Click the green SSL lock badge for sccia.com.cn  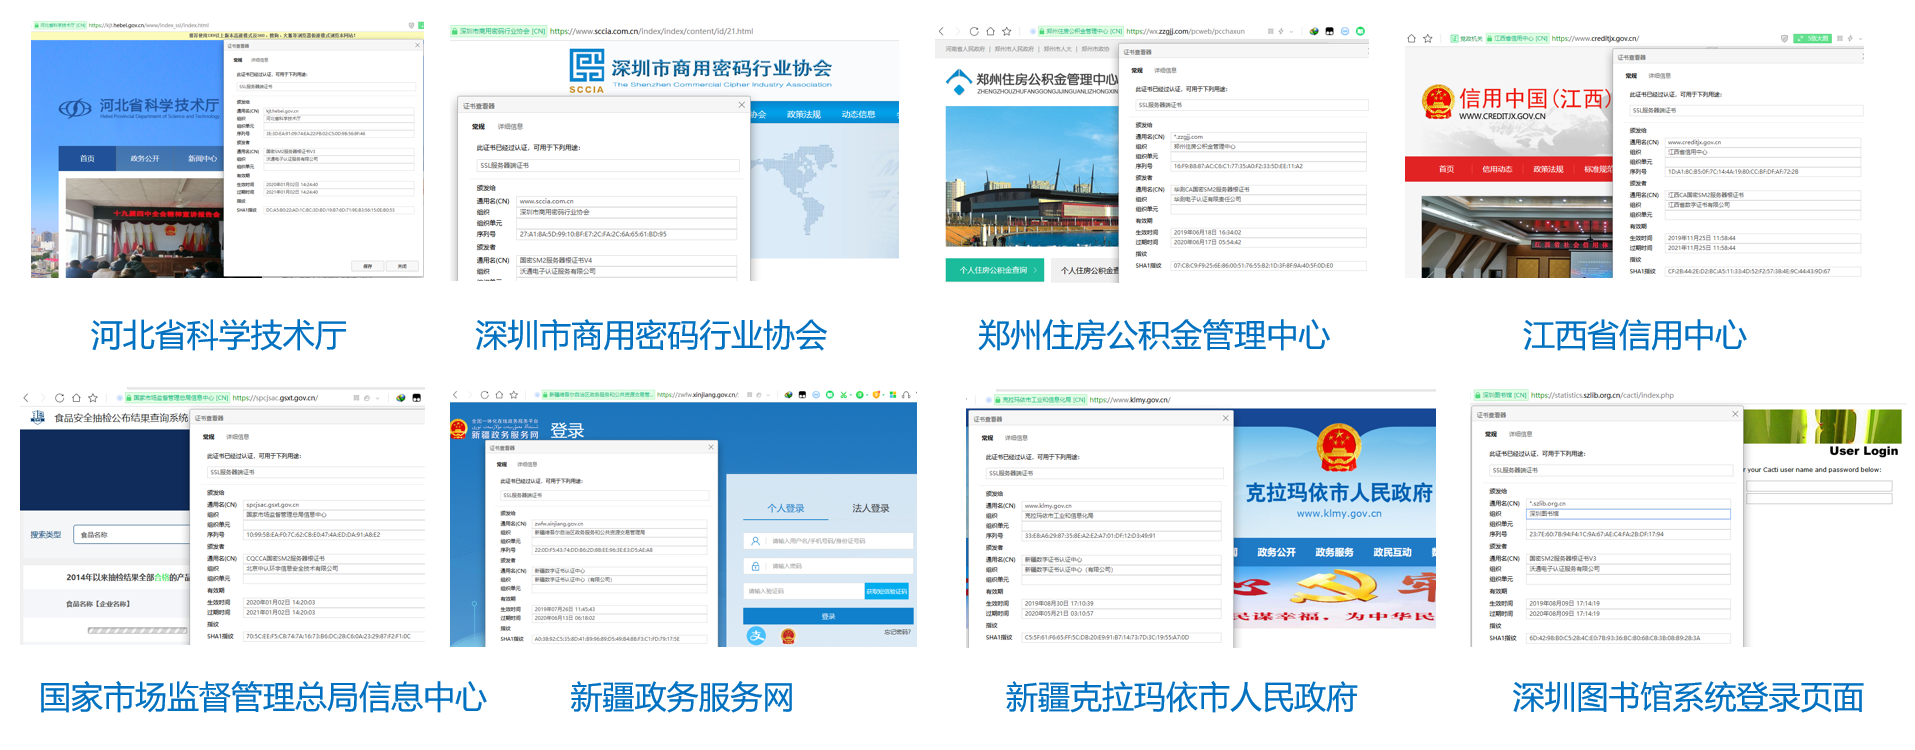(498, 31)
